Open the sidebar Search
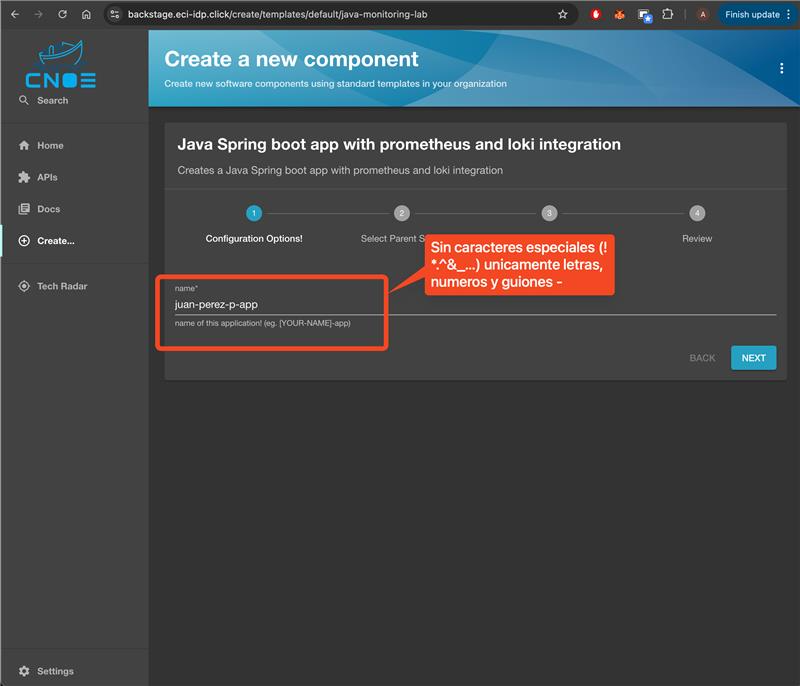 [52, 100]
